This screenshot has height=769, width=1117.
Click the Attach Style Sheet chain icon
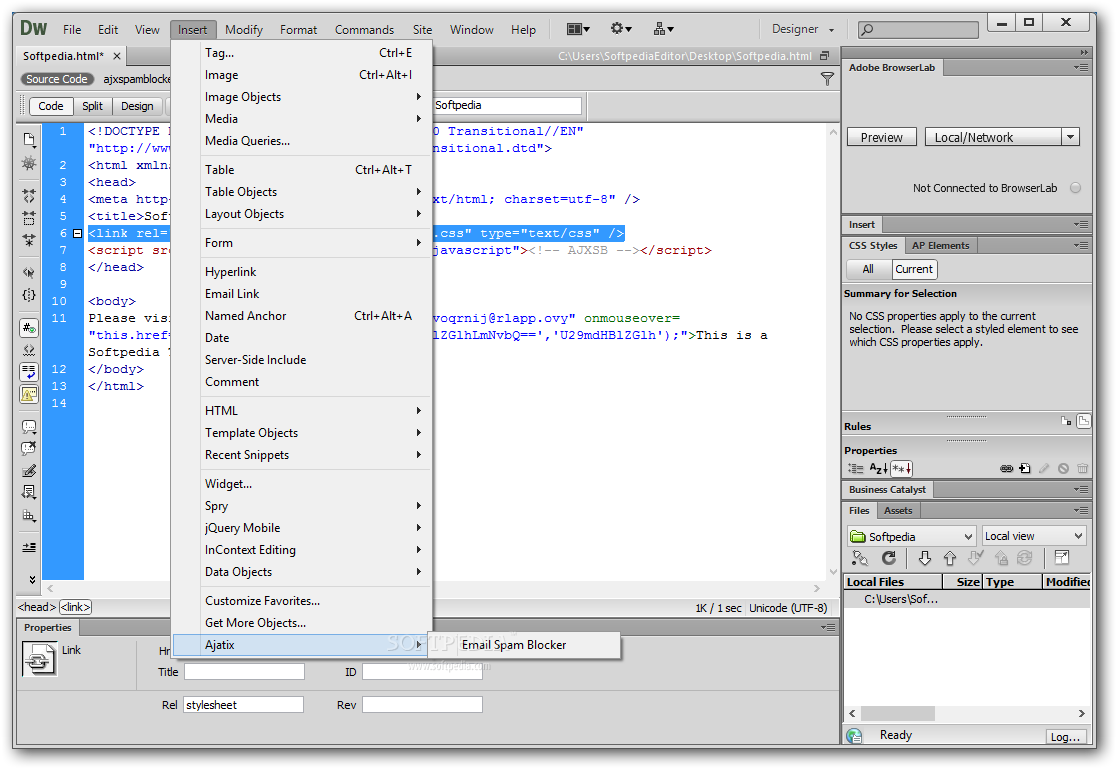click(x=1006, y=468)
